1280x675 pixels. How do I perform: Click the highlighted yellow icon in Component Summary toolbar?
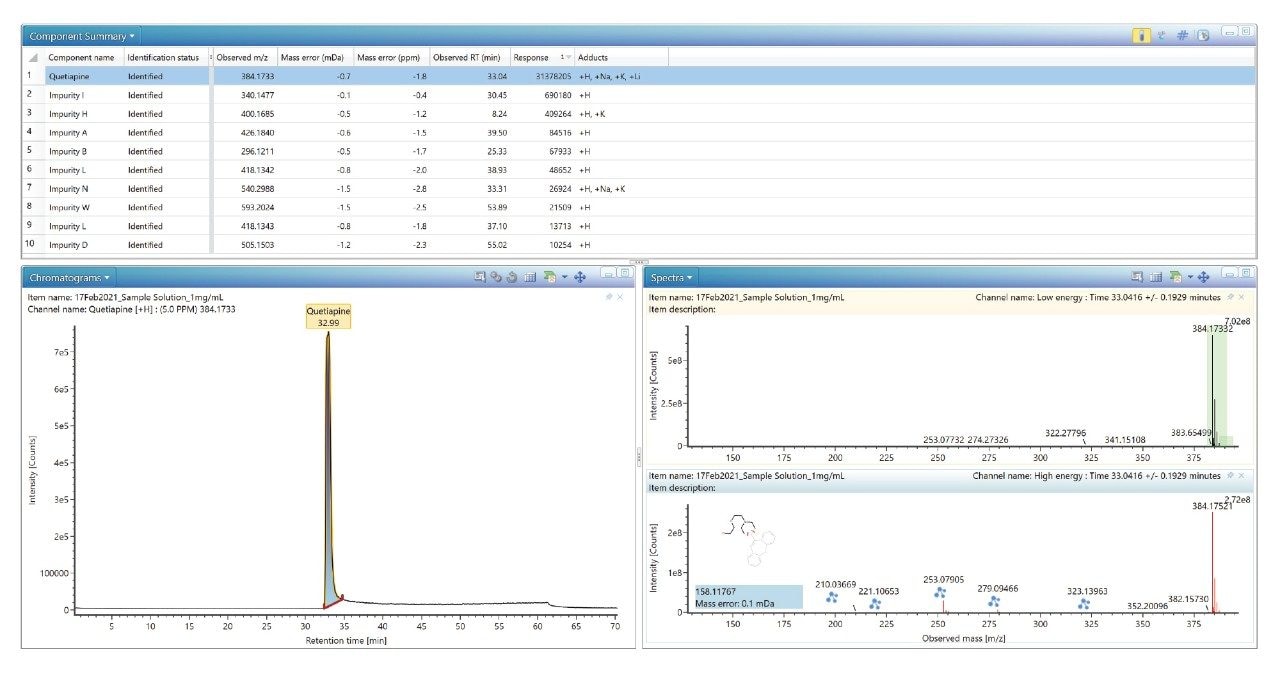pos(1141,36)
